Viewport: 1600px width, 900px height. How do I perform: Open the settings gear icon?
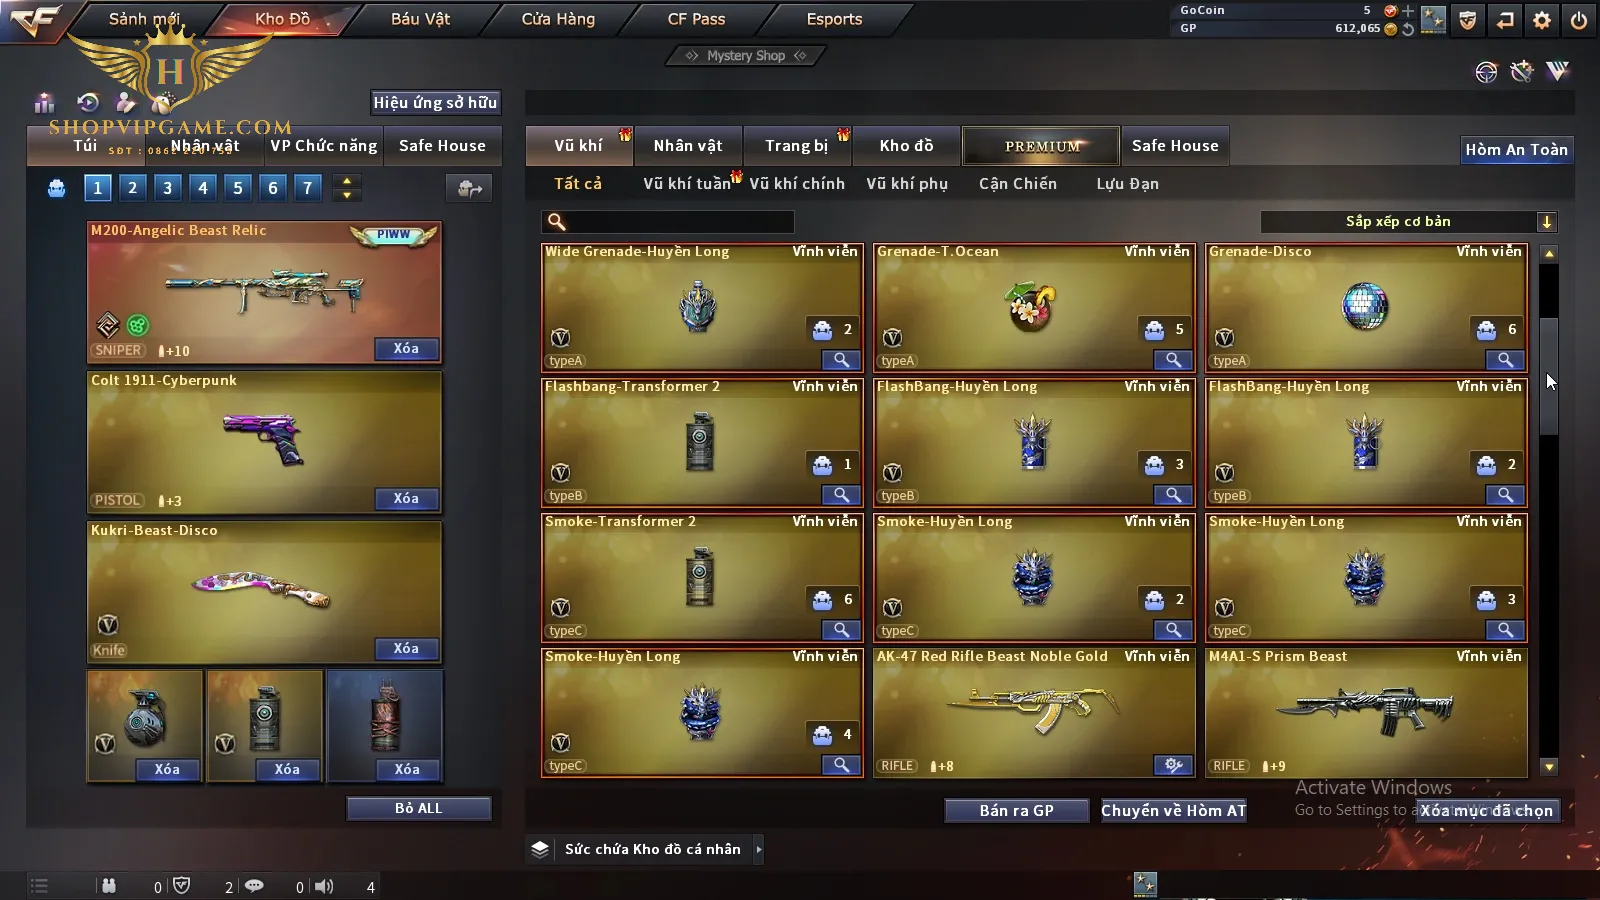click(1542, 20)
